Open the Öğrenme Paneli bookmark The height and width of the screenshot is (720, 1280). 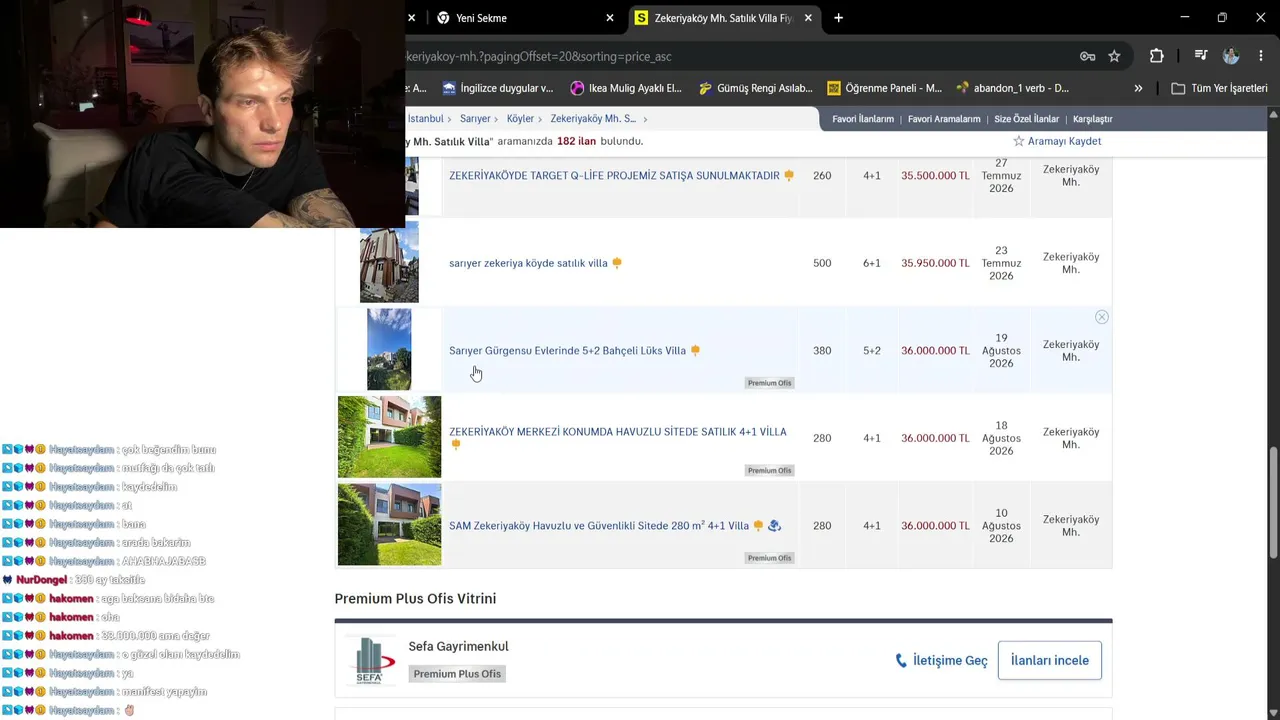pos(884,88)
